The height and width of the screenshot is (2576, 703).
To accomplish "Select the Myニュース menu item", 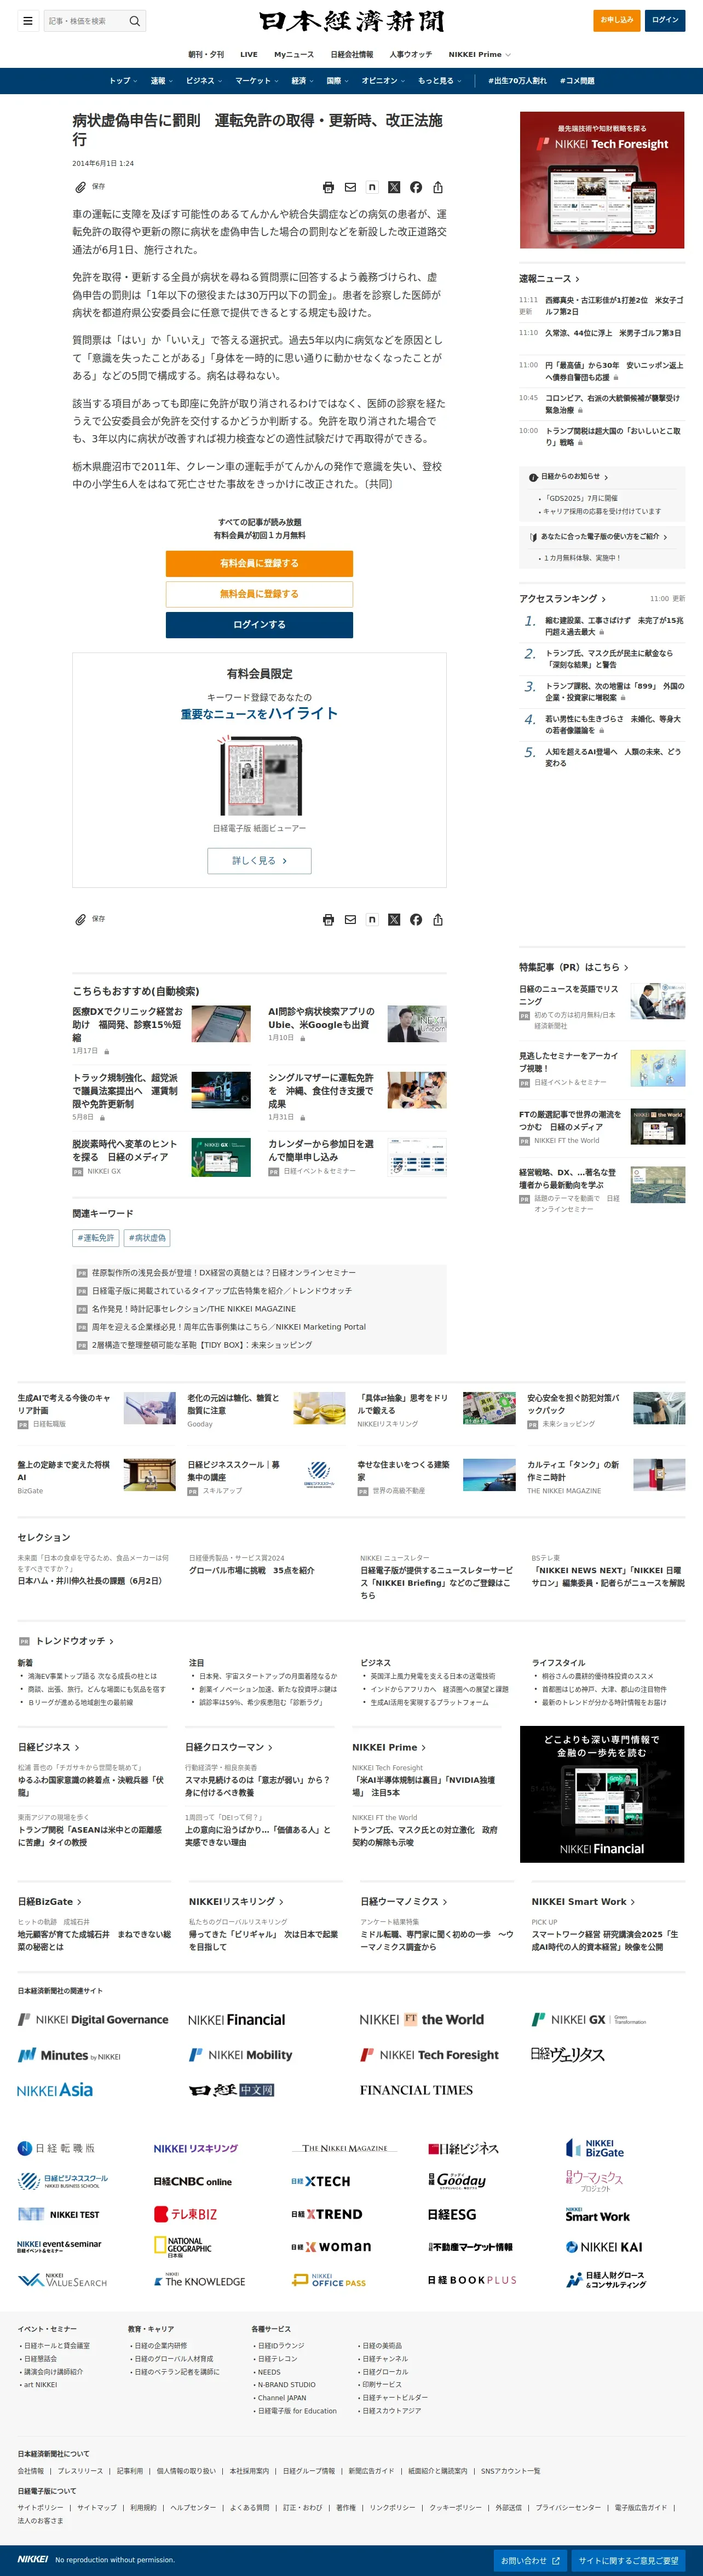I will 294,55.
